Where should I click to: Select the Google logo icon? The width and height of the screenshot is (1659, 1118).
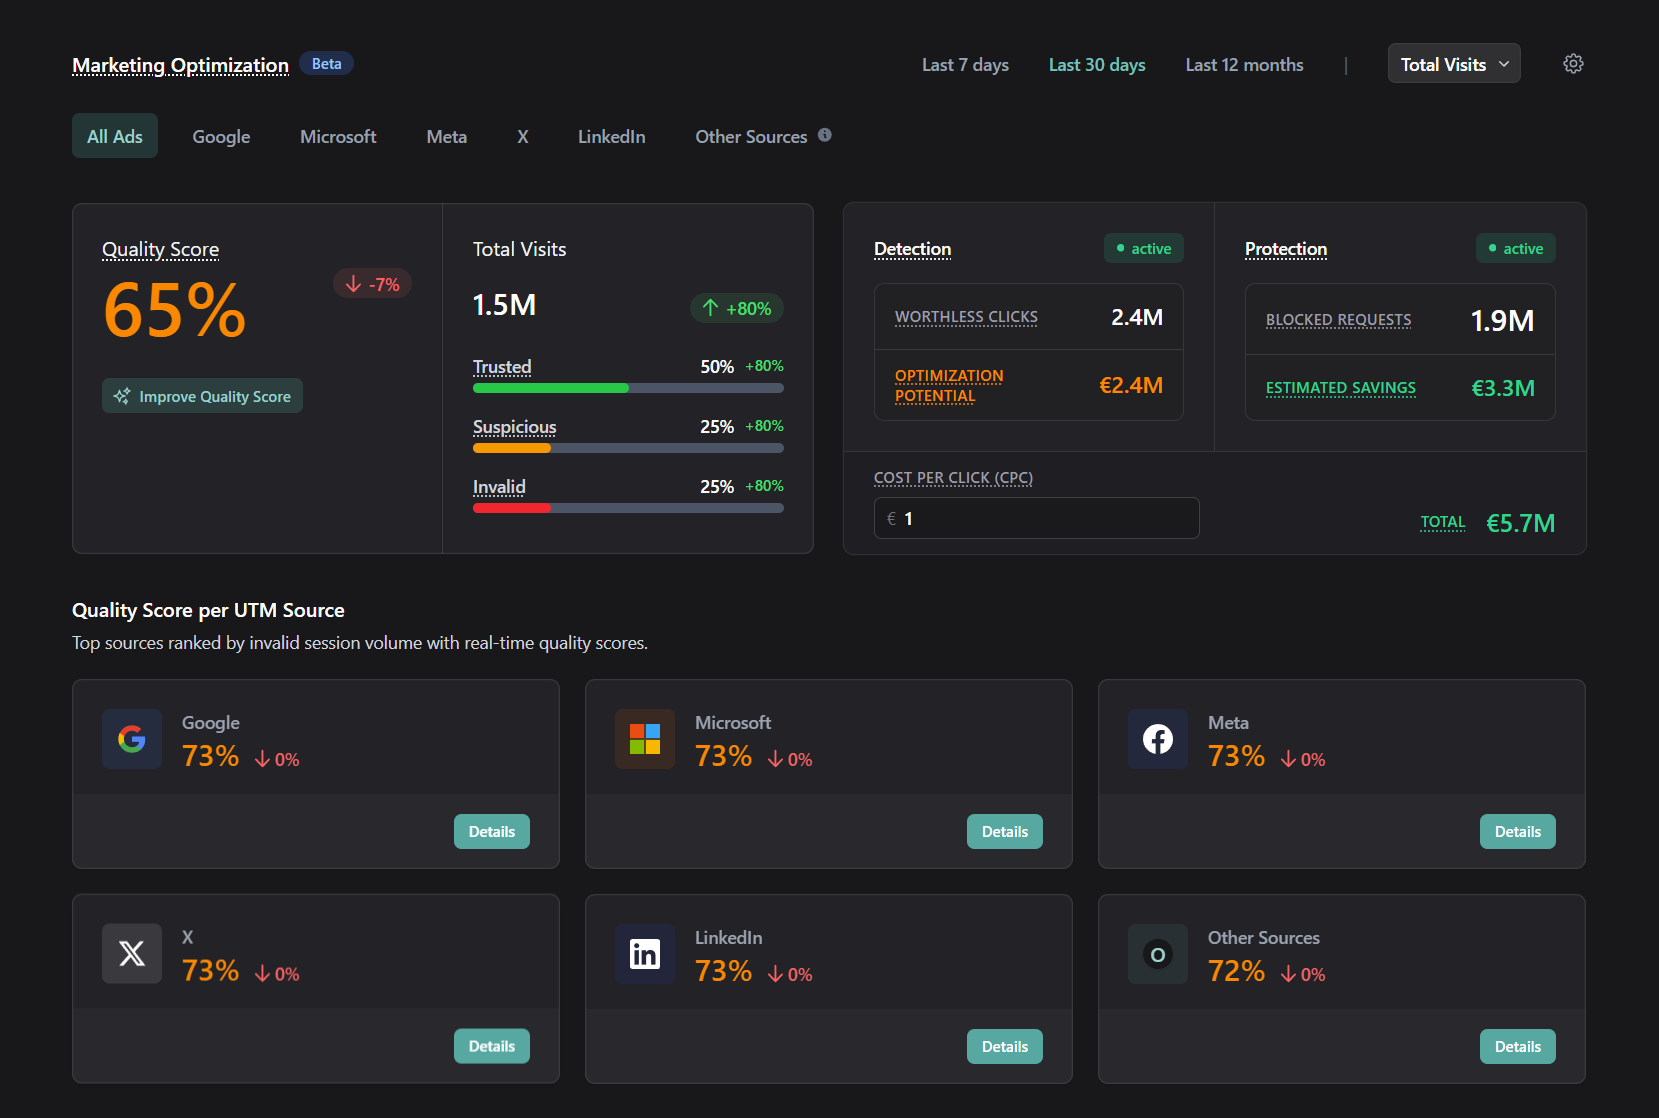pyautogui.click(x=131, y=739)
